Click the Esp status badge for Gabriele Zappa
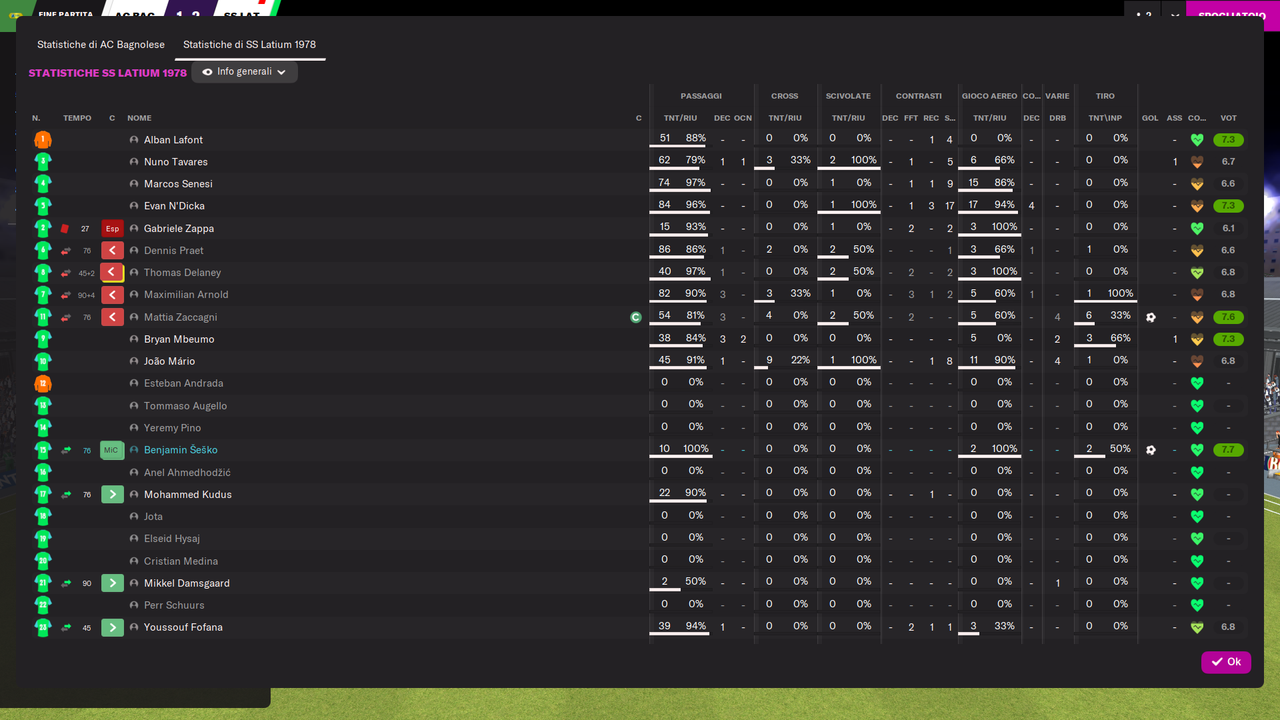1280x720 pixels. tap(112, 229)
